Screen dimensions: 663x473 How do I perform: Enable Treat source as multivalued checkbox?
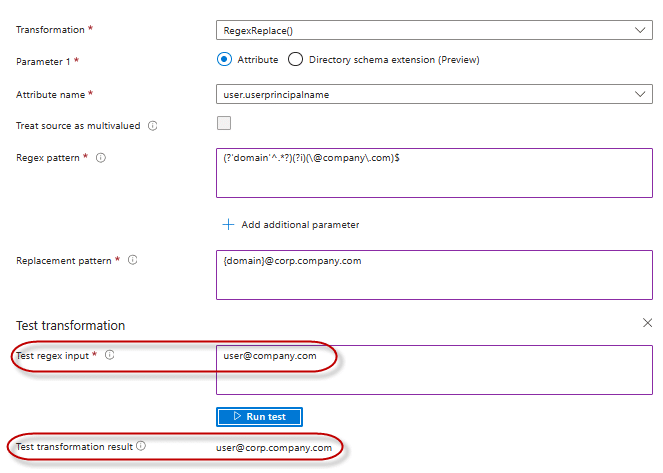point(224,124)
